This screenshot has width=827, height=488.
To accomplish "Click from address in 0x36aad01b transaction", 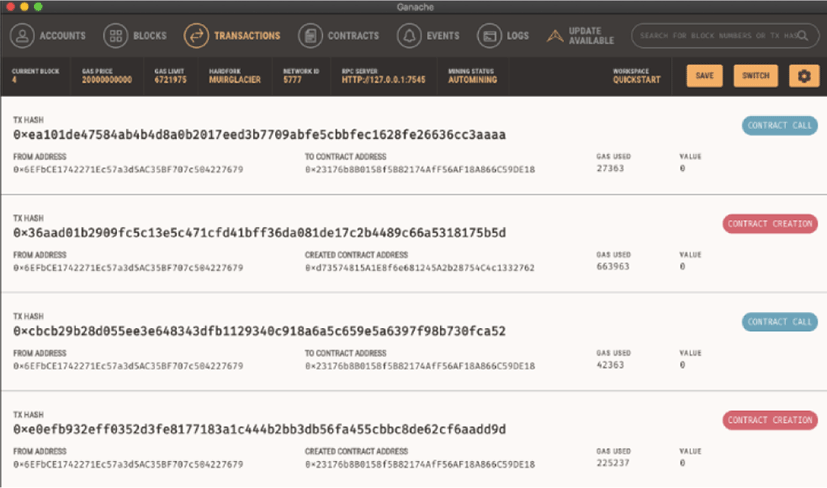I will pyautogui.click(x=128, y=267).
